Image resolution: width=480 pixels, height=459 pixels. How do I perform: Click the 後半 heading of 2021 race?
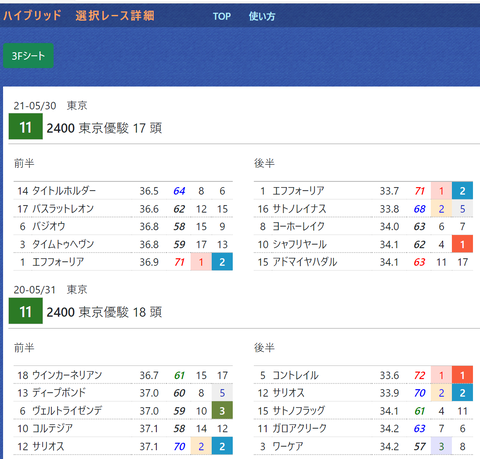pyautogui.click(x=264, y=163)
